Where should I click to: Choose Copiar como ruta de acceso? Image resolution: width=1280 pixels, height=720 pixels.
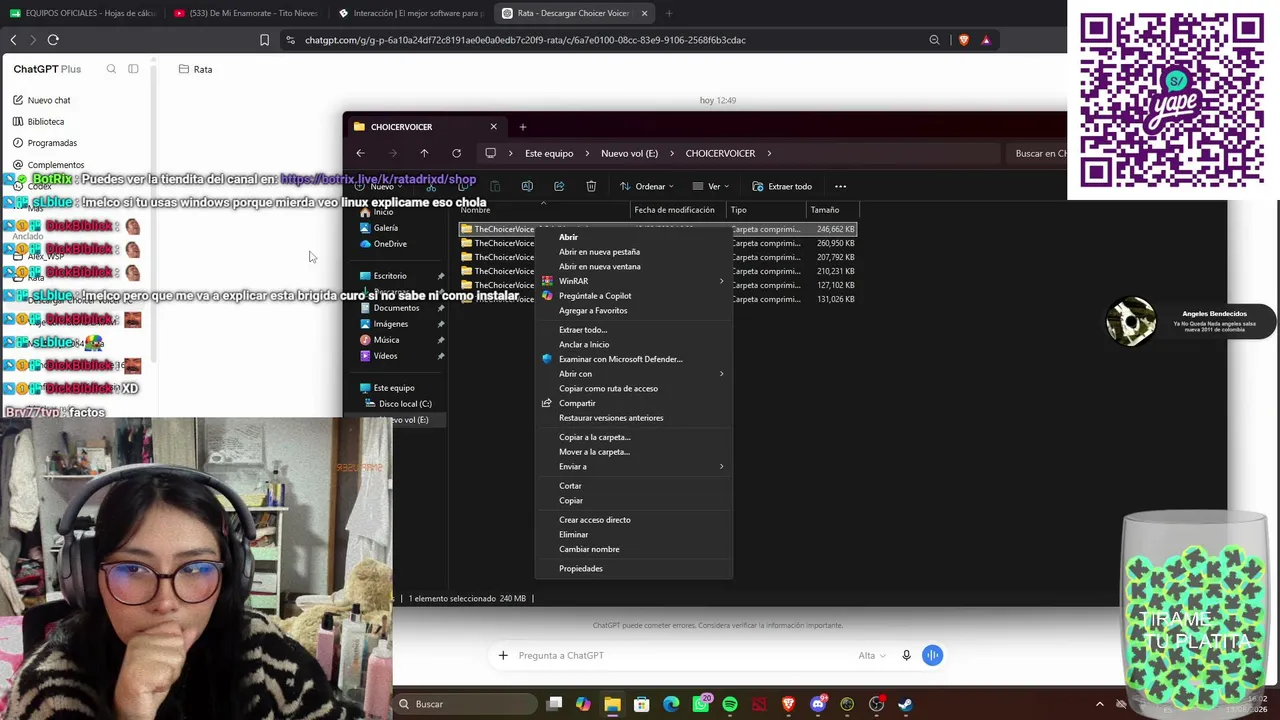pos(633,389)
